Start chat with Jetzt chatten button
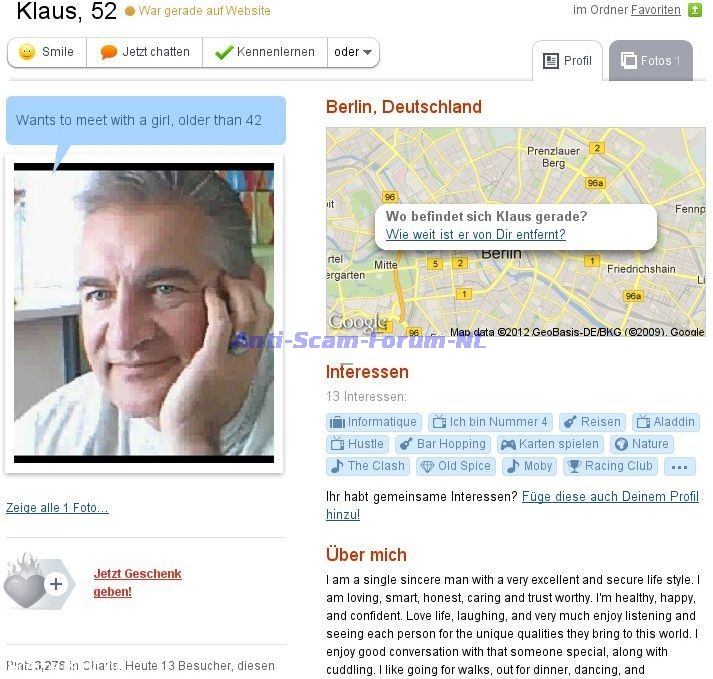The height and width of the screenshot is (679, 713). pos(145,52)
